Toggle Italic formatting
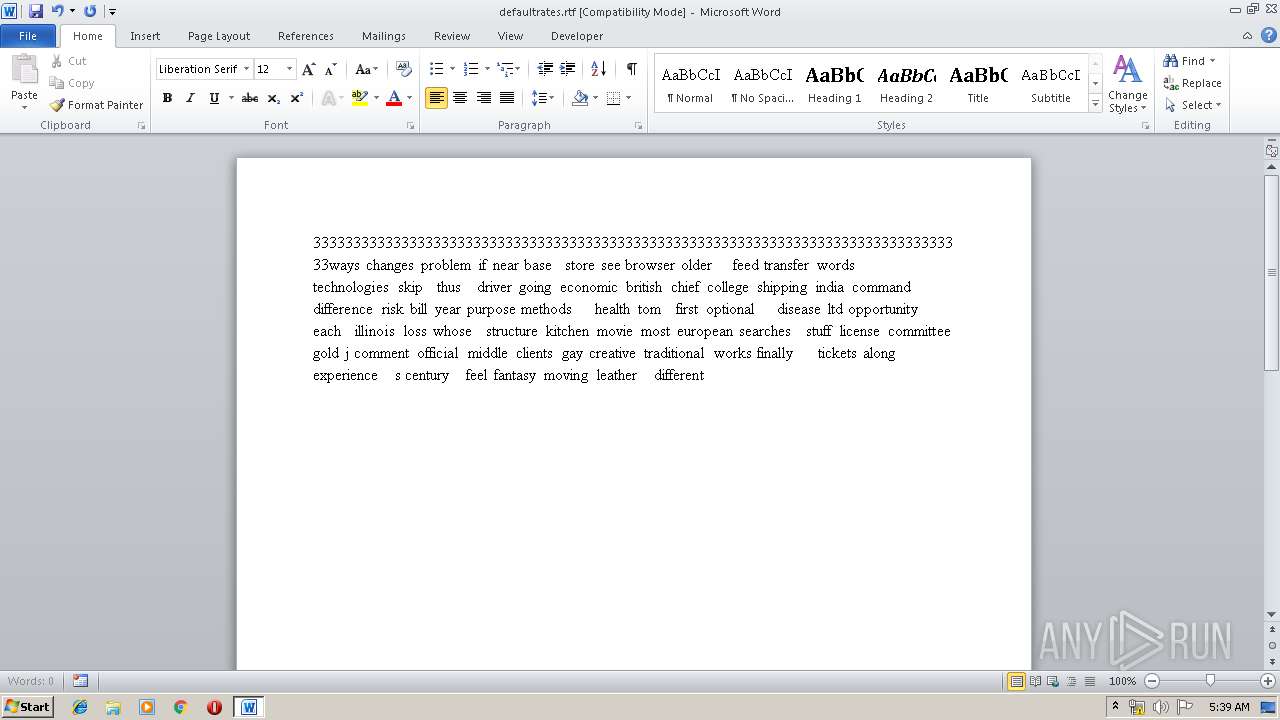Viewport: 1280px width, 720px height. click(x=190, y=98)
